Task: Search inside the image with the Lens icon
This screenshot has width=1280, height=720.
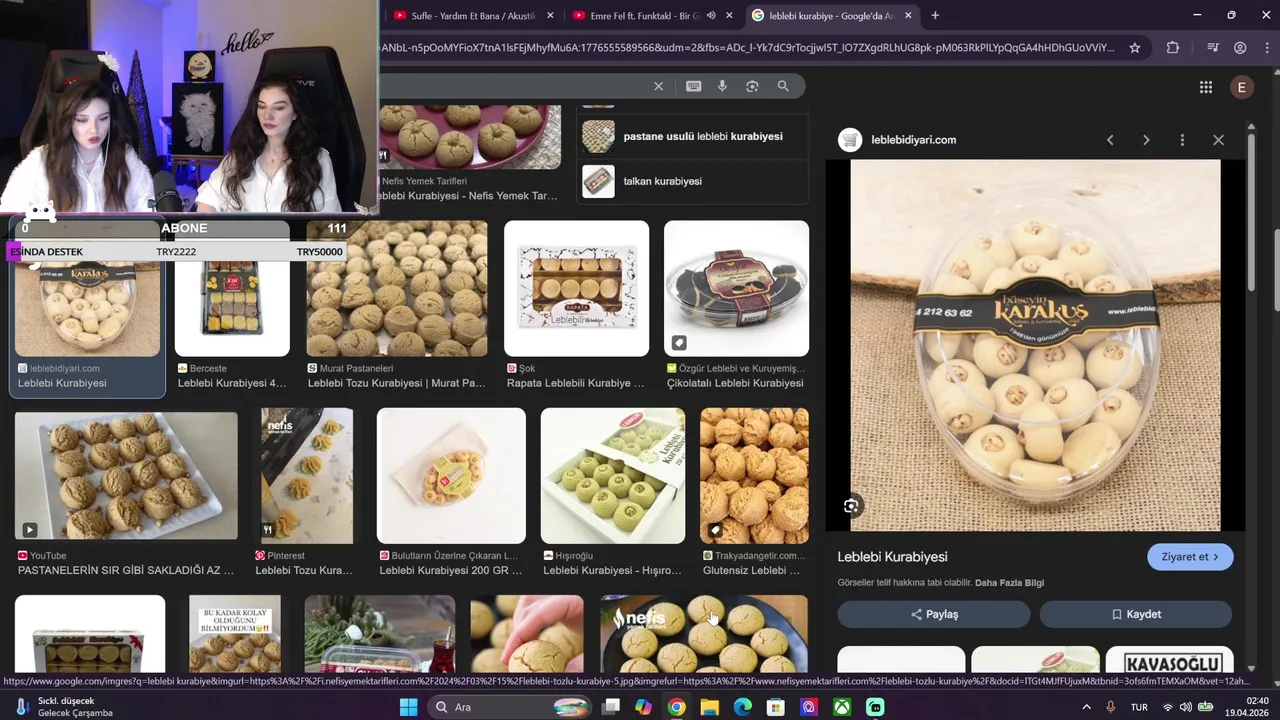Action: 851,506
